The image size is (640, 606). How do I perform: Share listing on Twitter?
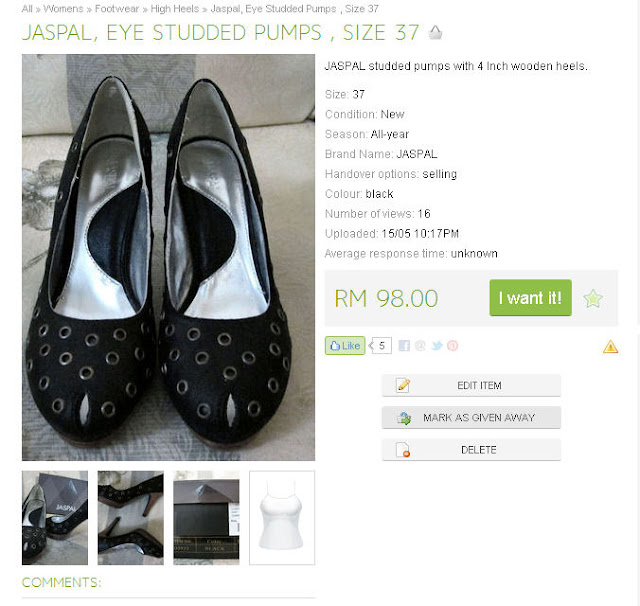(437, 346)
